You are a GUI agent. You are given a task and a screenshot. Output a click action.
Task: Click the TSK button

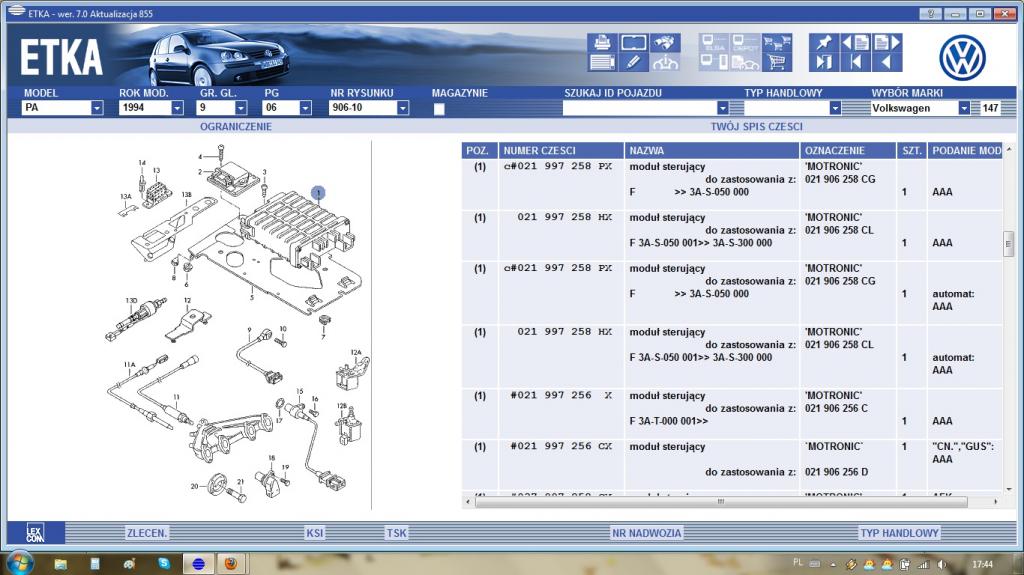coord(396,533)
